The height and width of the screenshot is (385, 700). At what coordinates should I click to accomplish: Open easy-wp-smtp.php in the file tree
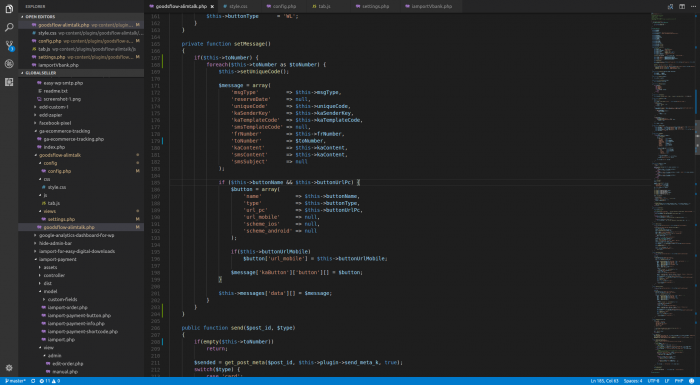tap(63, 83)
